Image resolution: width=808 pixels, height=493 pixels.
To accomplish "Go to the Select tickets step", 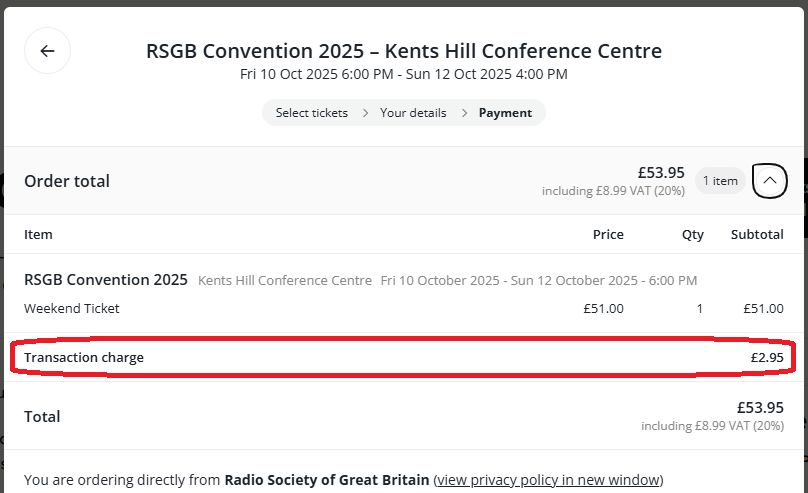I will pos(311,113).
